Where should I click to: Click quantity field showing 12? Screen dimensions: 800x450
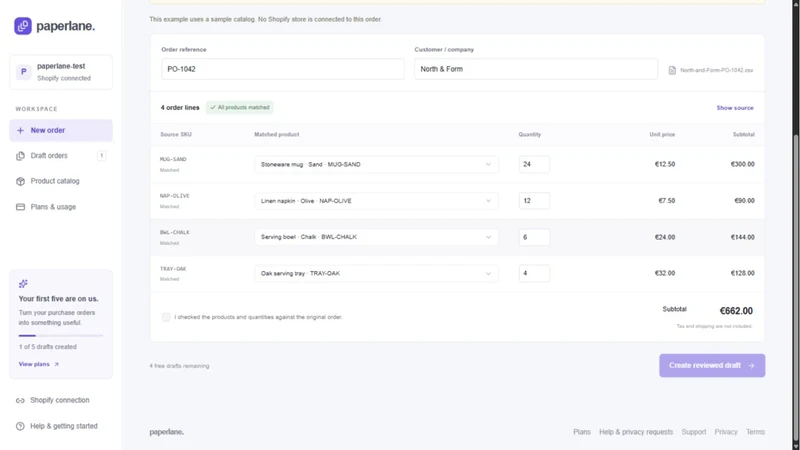pos(534,201)
